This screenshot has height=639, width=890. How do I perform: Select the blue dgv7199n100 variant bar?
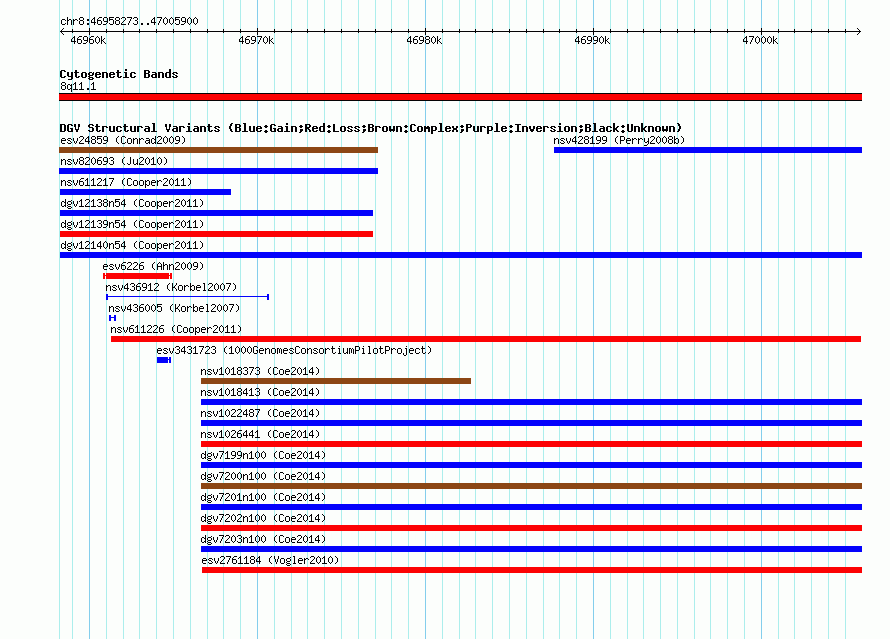pos(531,465)
